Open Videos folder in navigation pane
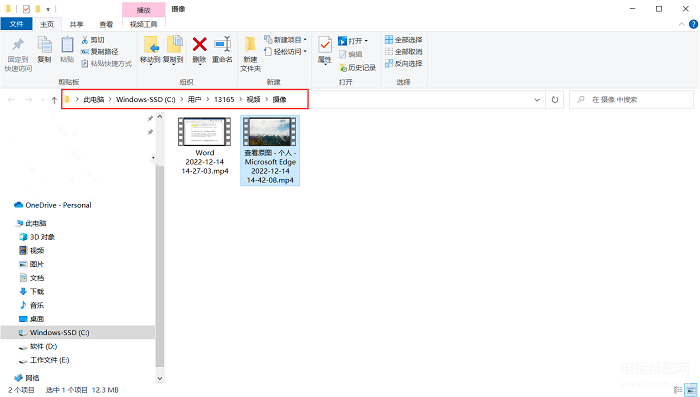Image resolution: width=700 pixels, height=397 pixels. (x=32, y=251)
